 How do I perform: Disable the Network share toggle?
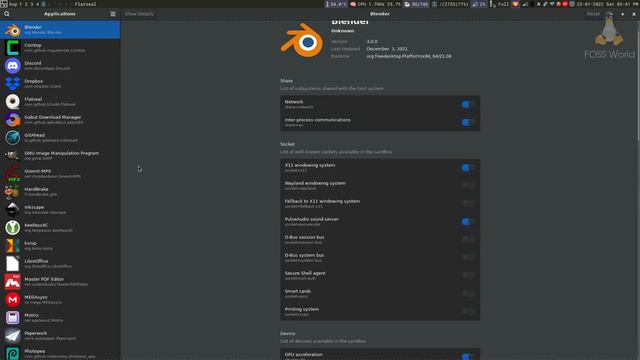[467, 104]
